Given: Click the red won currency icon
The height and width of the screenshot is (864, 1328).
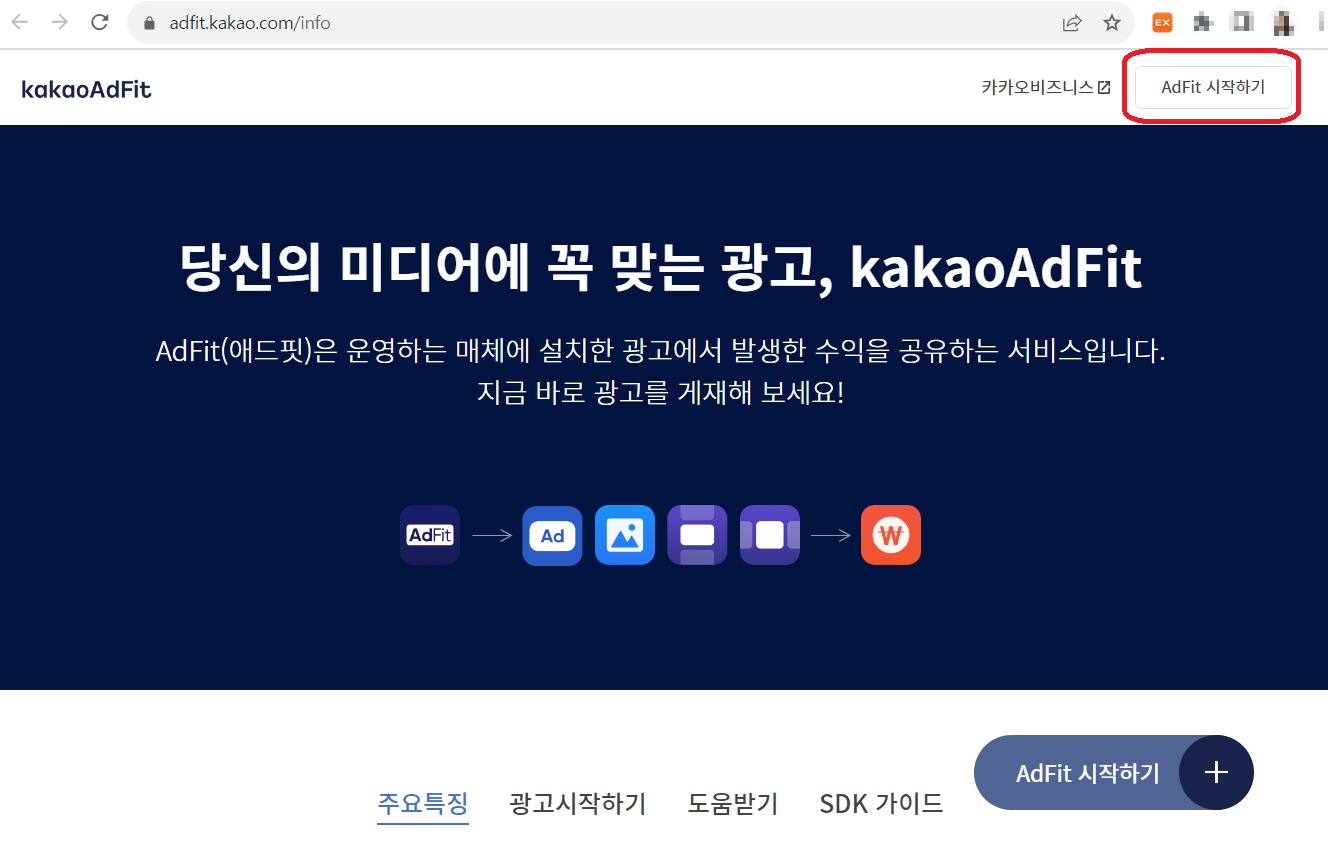Looking at the screenshot, I should (x=891, y=535).
